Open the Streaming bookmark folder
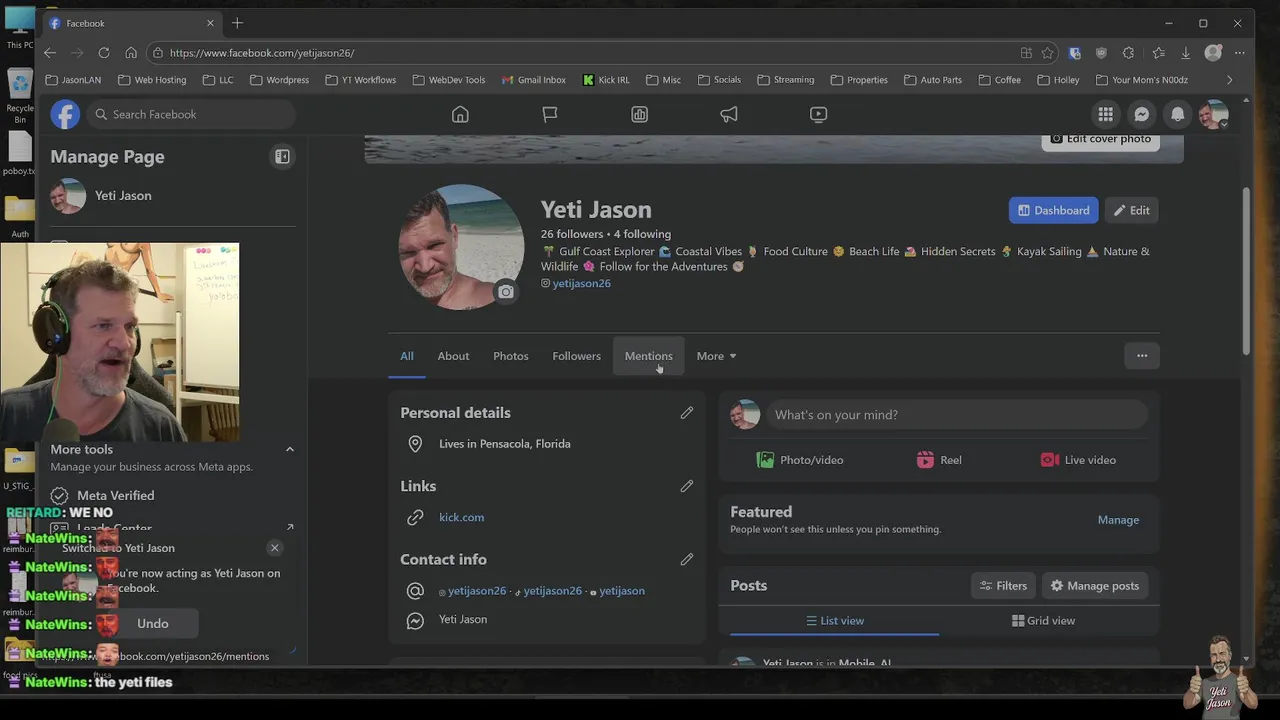Viewport: 1280px width, 720px height. tap(785, 80)
